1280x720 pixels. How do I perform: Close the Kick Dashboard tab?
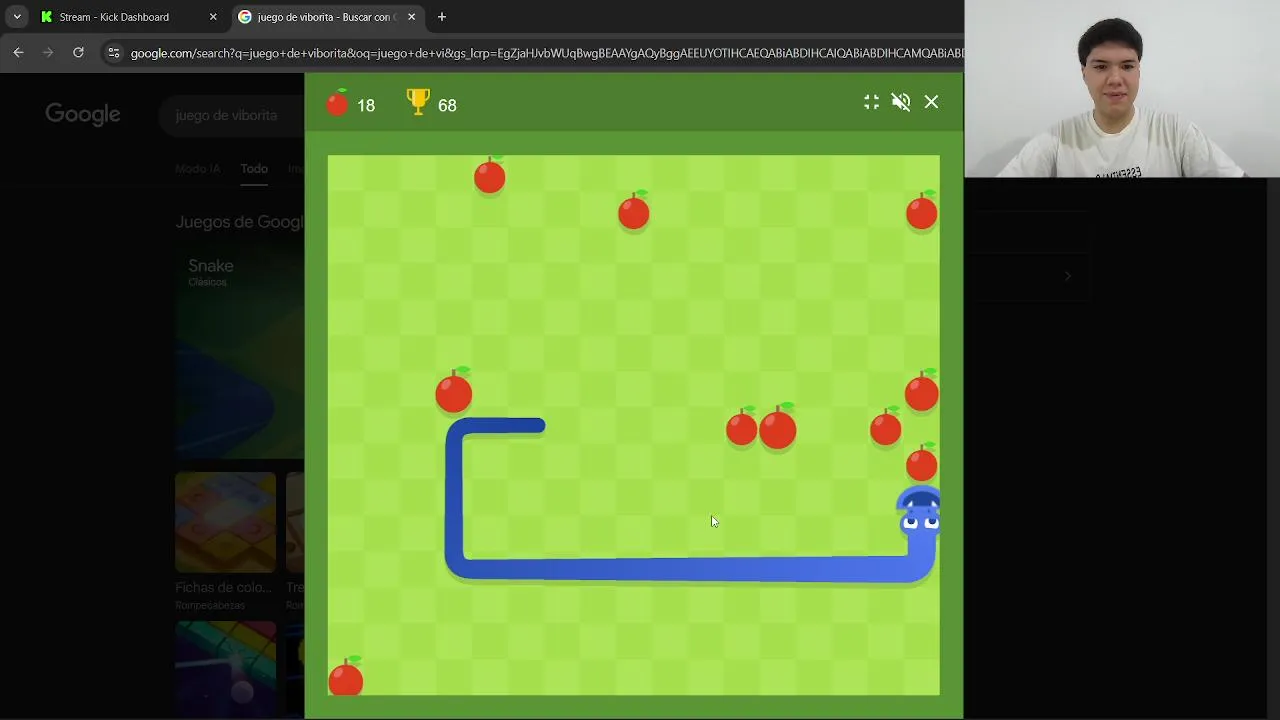click(213, 17)
